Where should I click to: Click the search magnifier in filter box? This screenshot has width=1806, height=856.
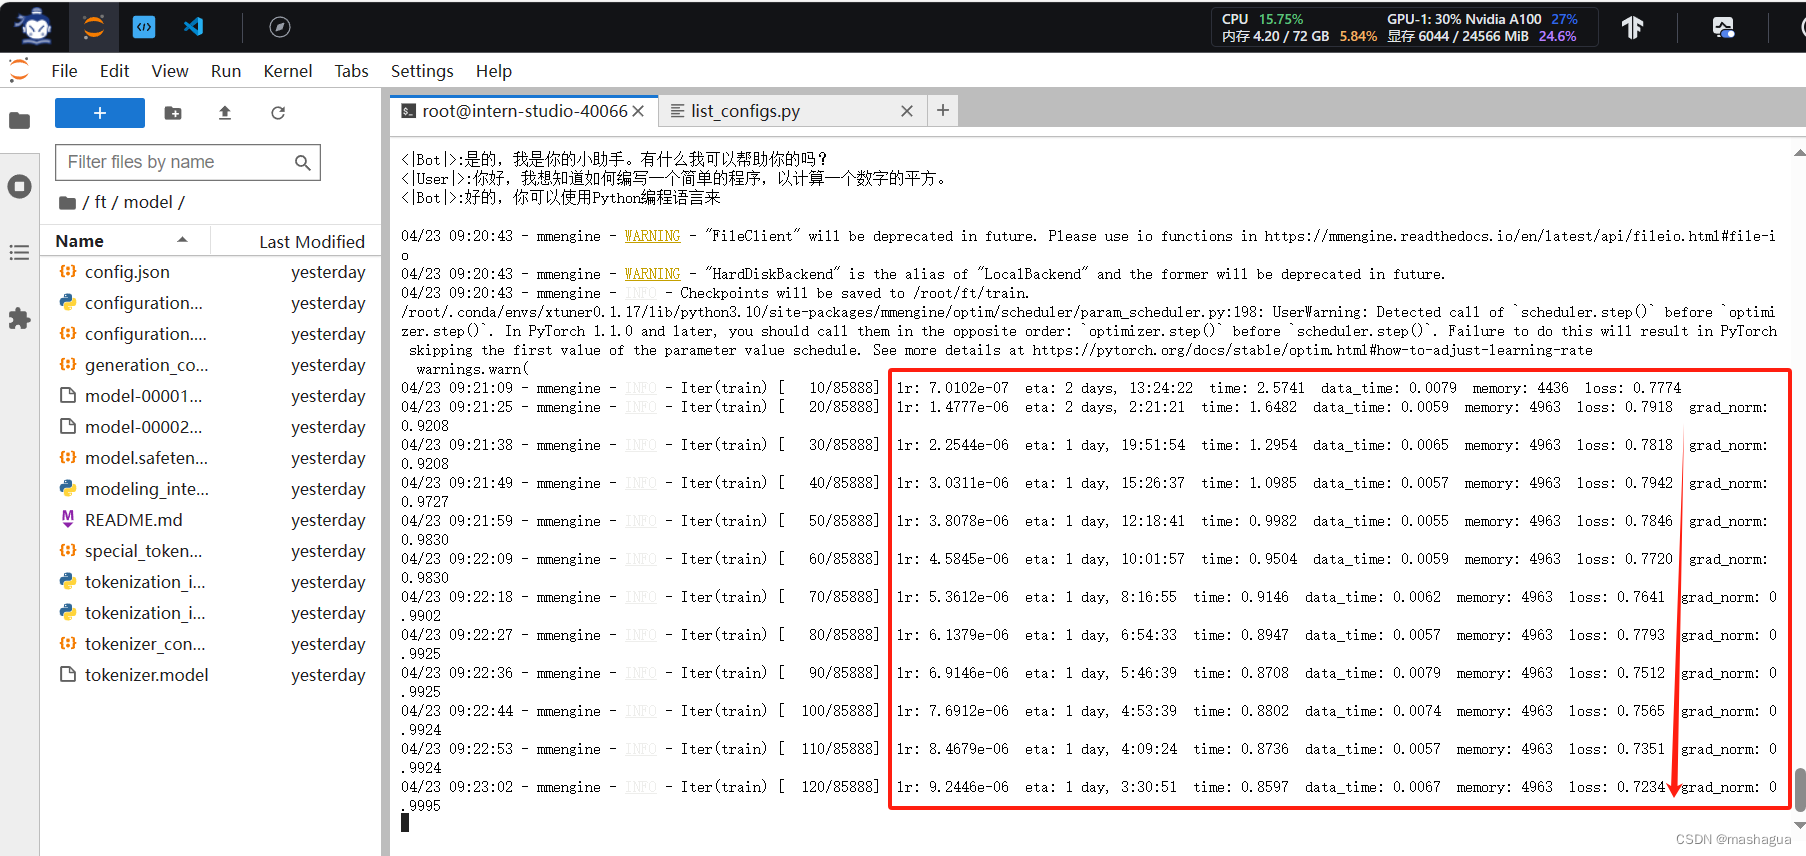[x=303, y=162]
